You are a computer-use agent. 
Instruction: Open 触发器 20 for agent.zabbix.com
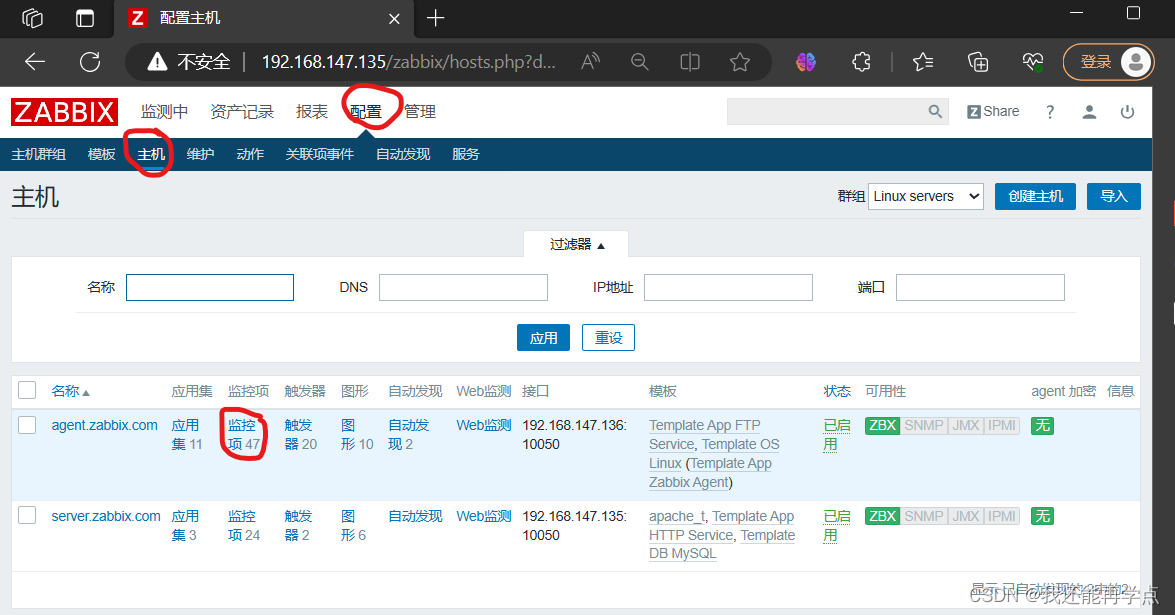[x=300, y=434]
